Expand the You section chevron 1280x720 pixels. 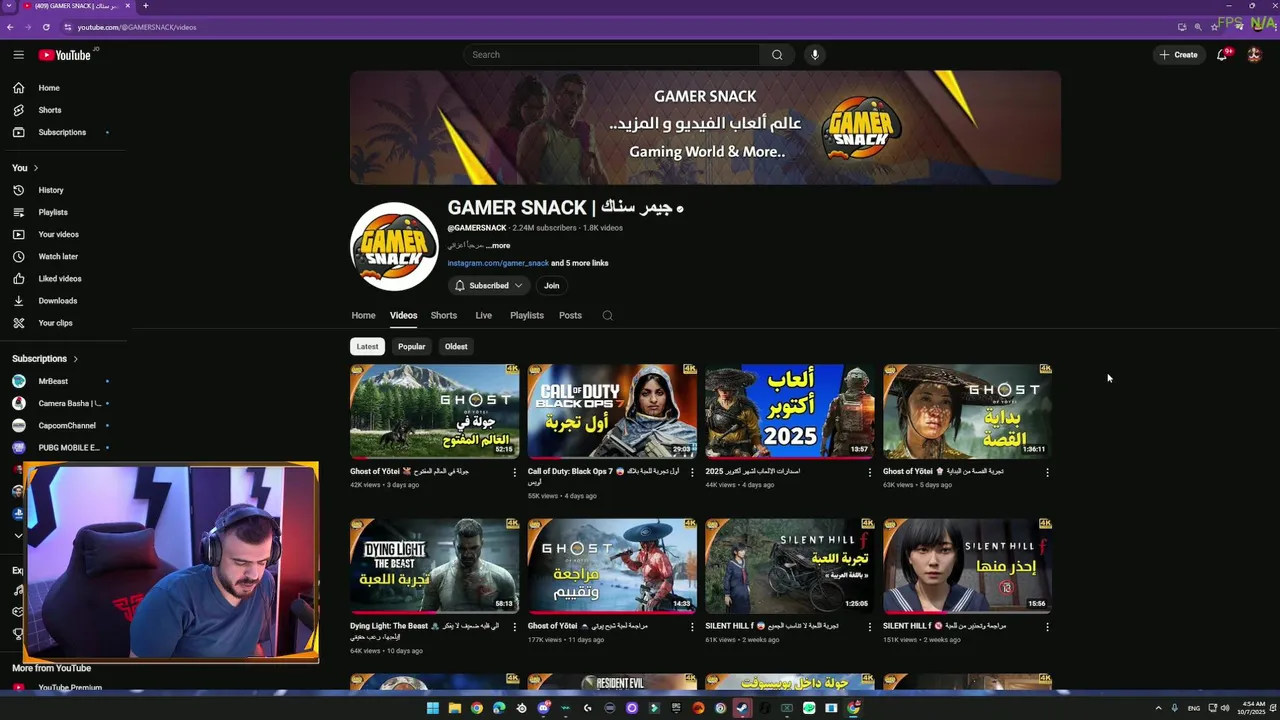[36, 168]
